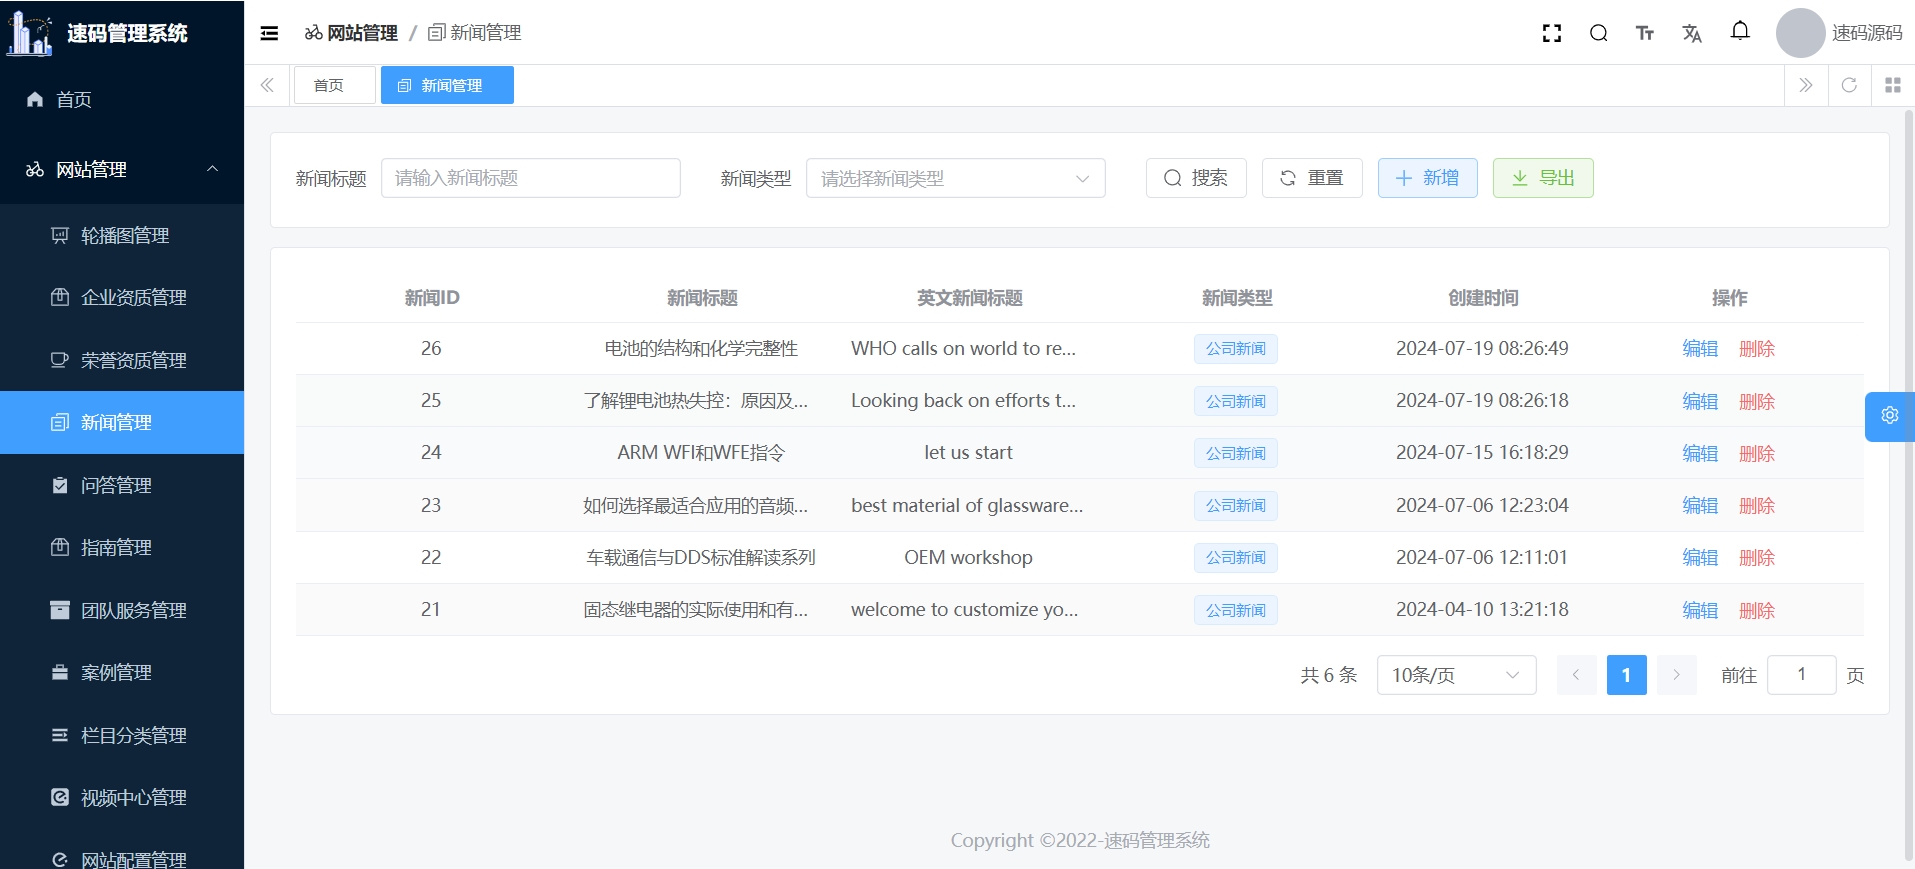
Task: Open 视频中心管理 in sidebar
Action: coord(133,797)
